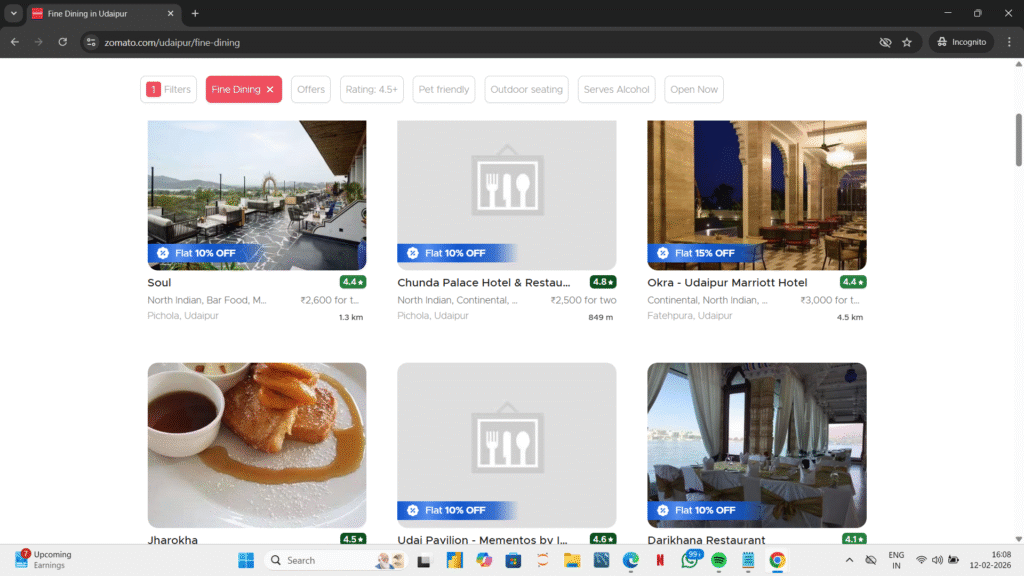Screen dimensions: 1024x576
Task: Remove the Fine Dining filter chip
Action: [x=270, y=90]
